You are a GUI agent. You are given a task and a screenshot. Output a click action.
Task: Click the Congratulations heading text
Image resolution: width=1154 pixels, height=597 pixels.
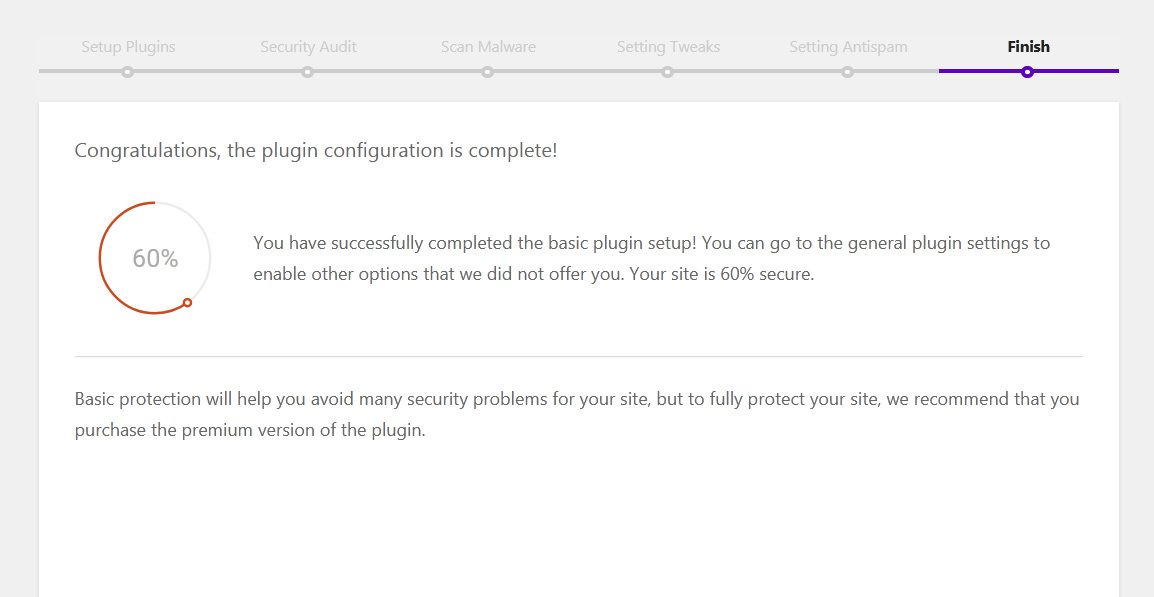315,151
